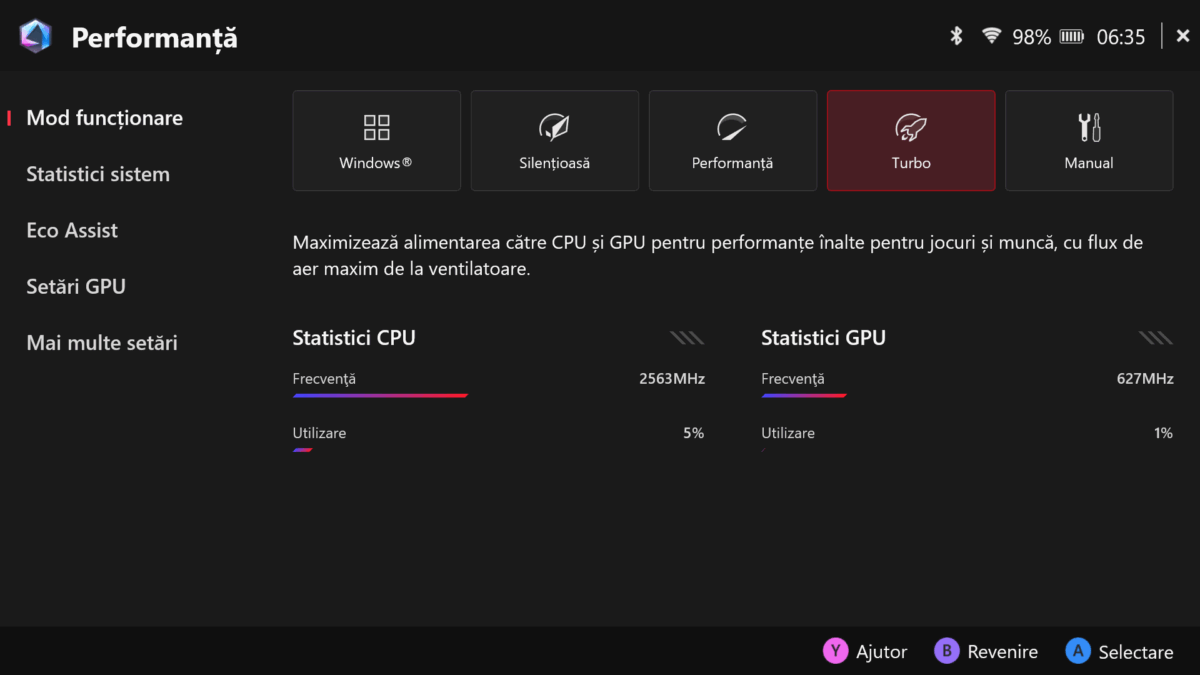
Task: Click the Bluetooth status icon
Action: 956,37
